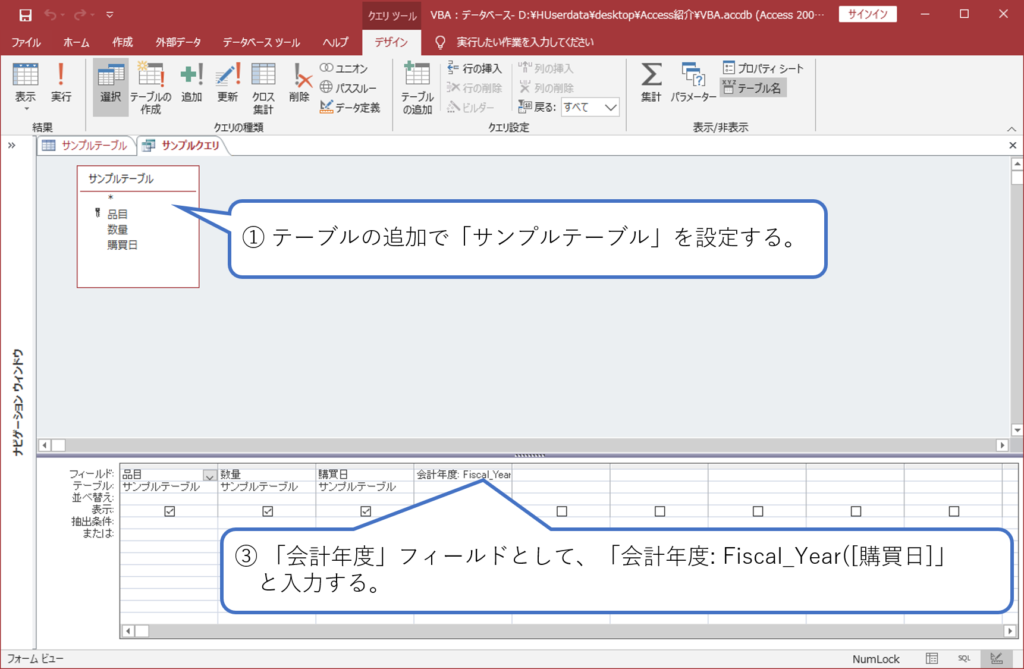Choose the 更新 update query type
Image resolution: width=1024 pixels, height=669 pixels.
tap(227, 83)
